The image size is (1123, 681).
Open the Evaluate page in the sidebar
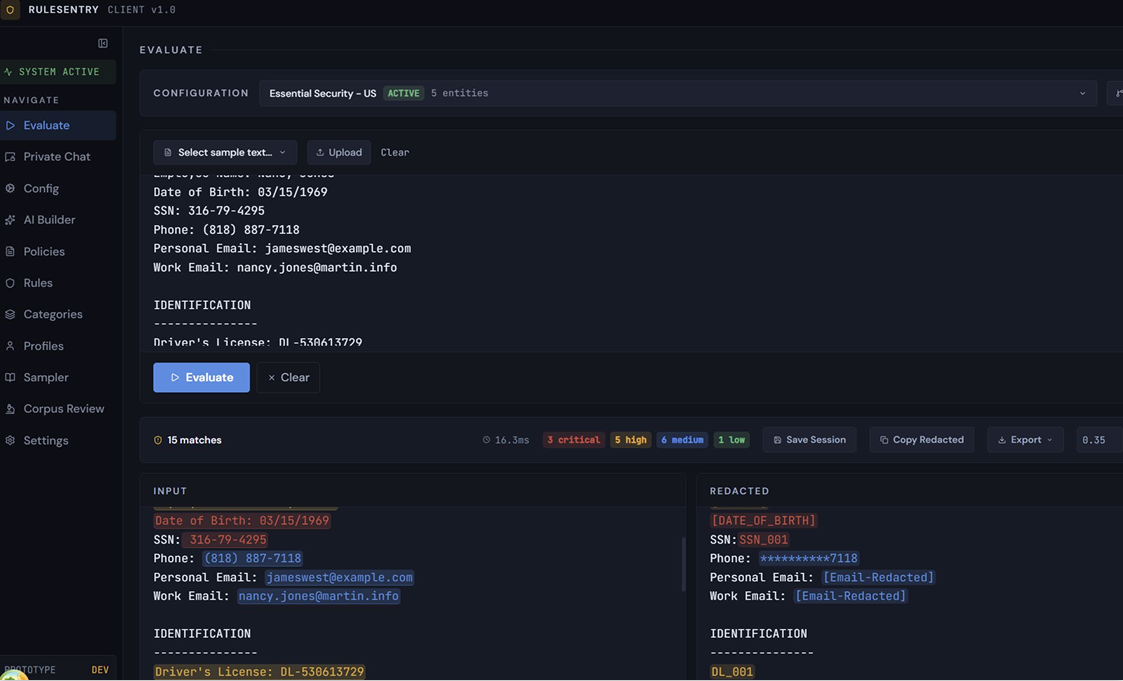(58, 125)
